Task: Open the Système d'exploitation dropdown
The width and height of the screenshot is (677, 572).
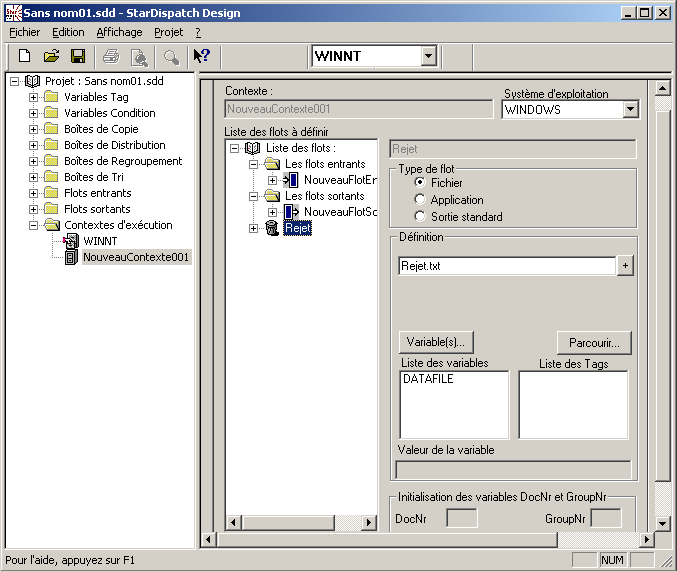Action: [630, 110]
